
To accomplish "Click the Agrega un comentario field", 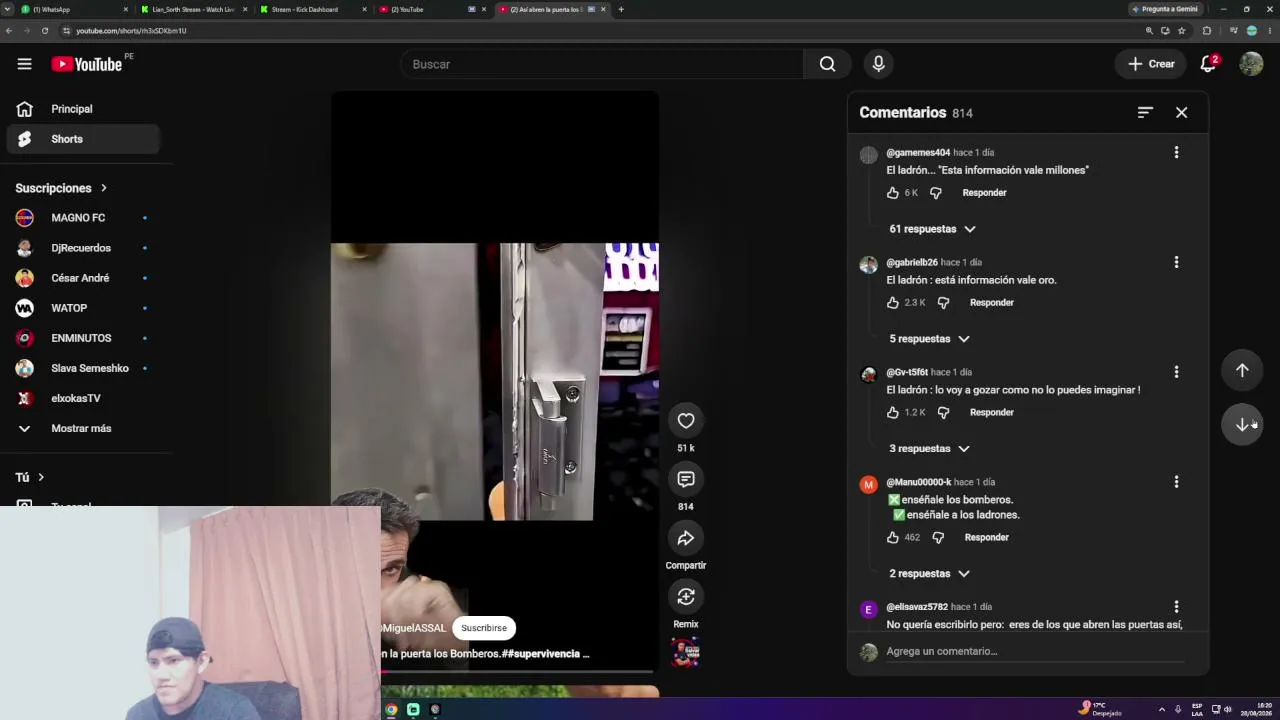I will (x=1035, y=652).
